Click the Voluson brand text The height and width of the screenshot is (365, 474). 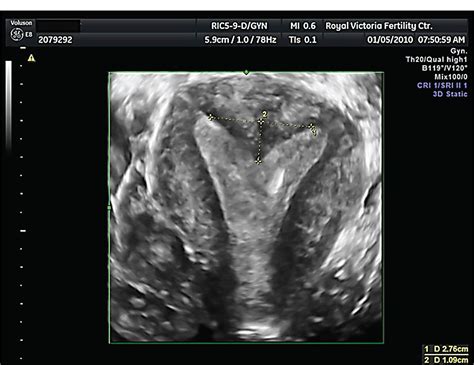[21, 23]
